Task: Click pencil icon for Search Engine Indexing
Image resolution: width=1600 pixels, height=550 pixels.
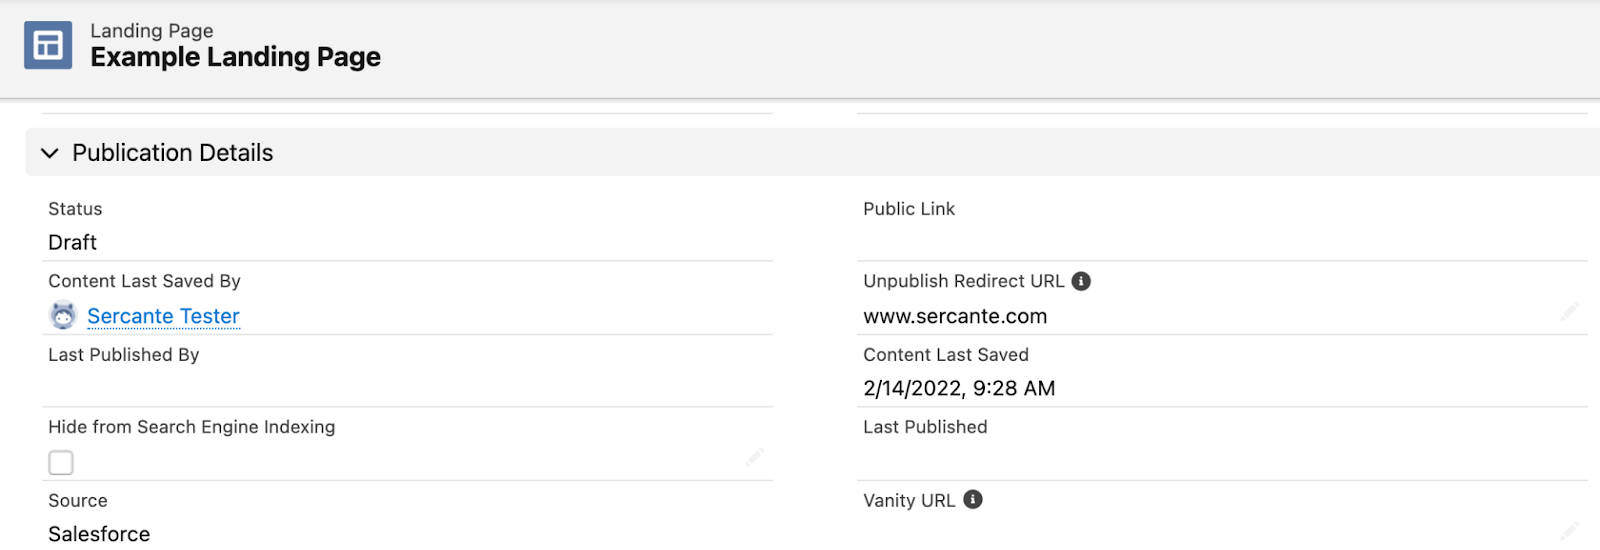Action: point(754,458)
